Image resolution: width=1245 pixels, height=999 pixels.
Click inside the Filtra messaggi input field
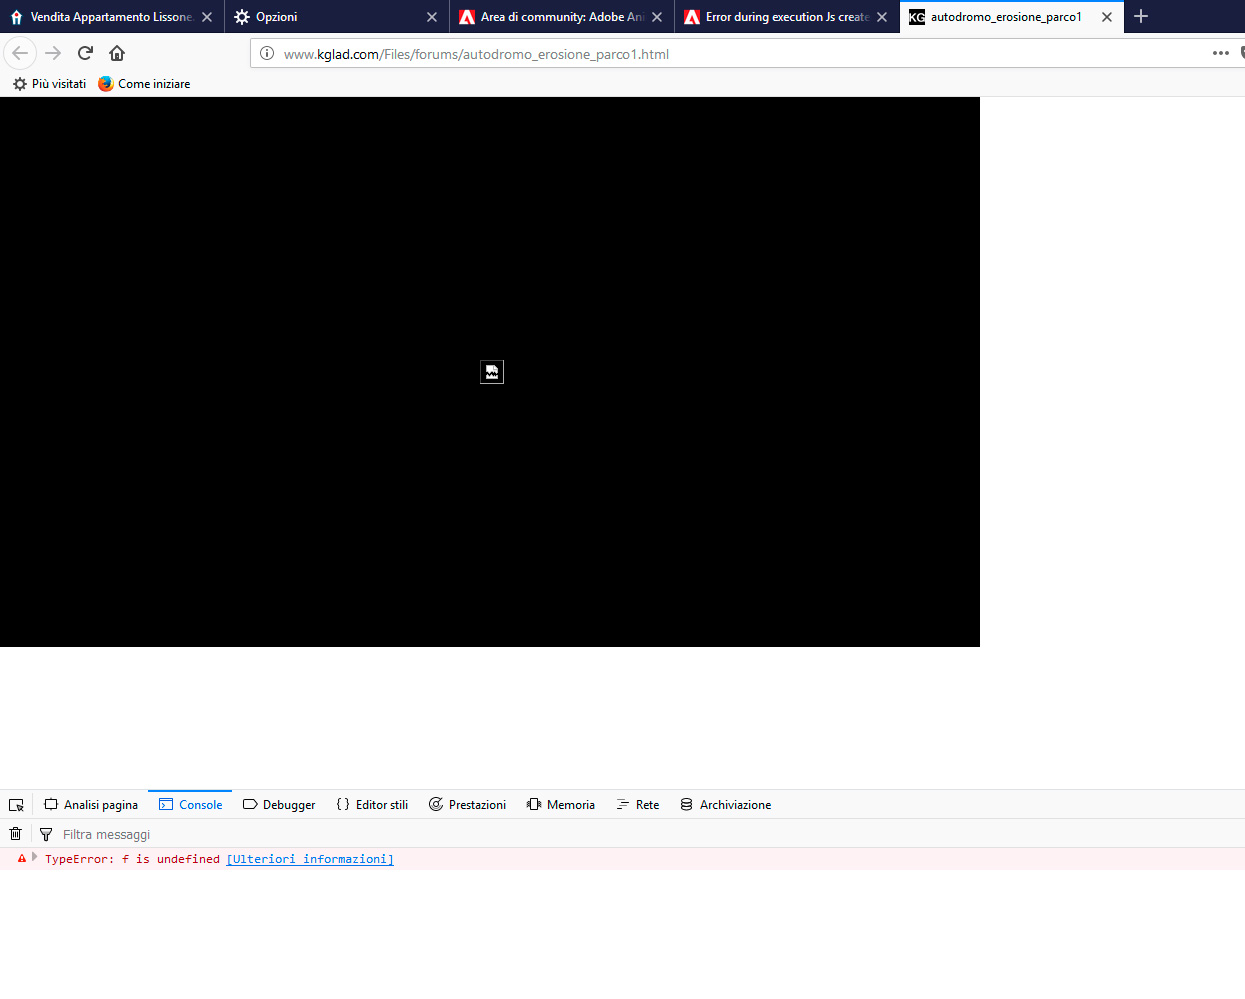pyautogui.click(x=150, y=833)
